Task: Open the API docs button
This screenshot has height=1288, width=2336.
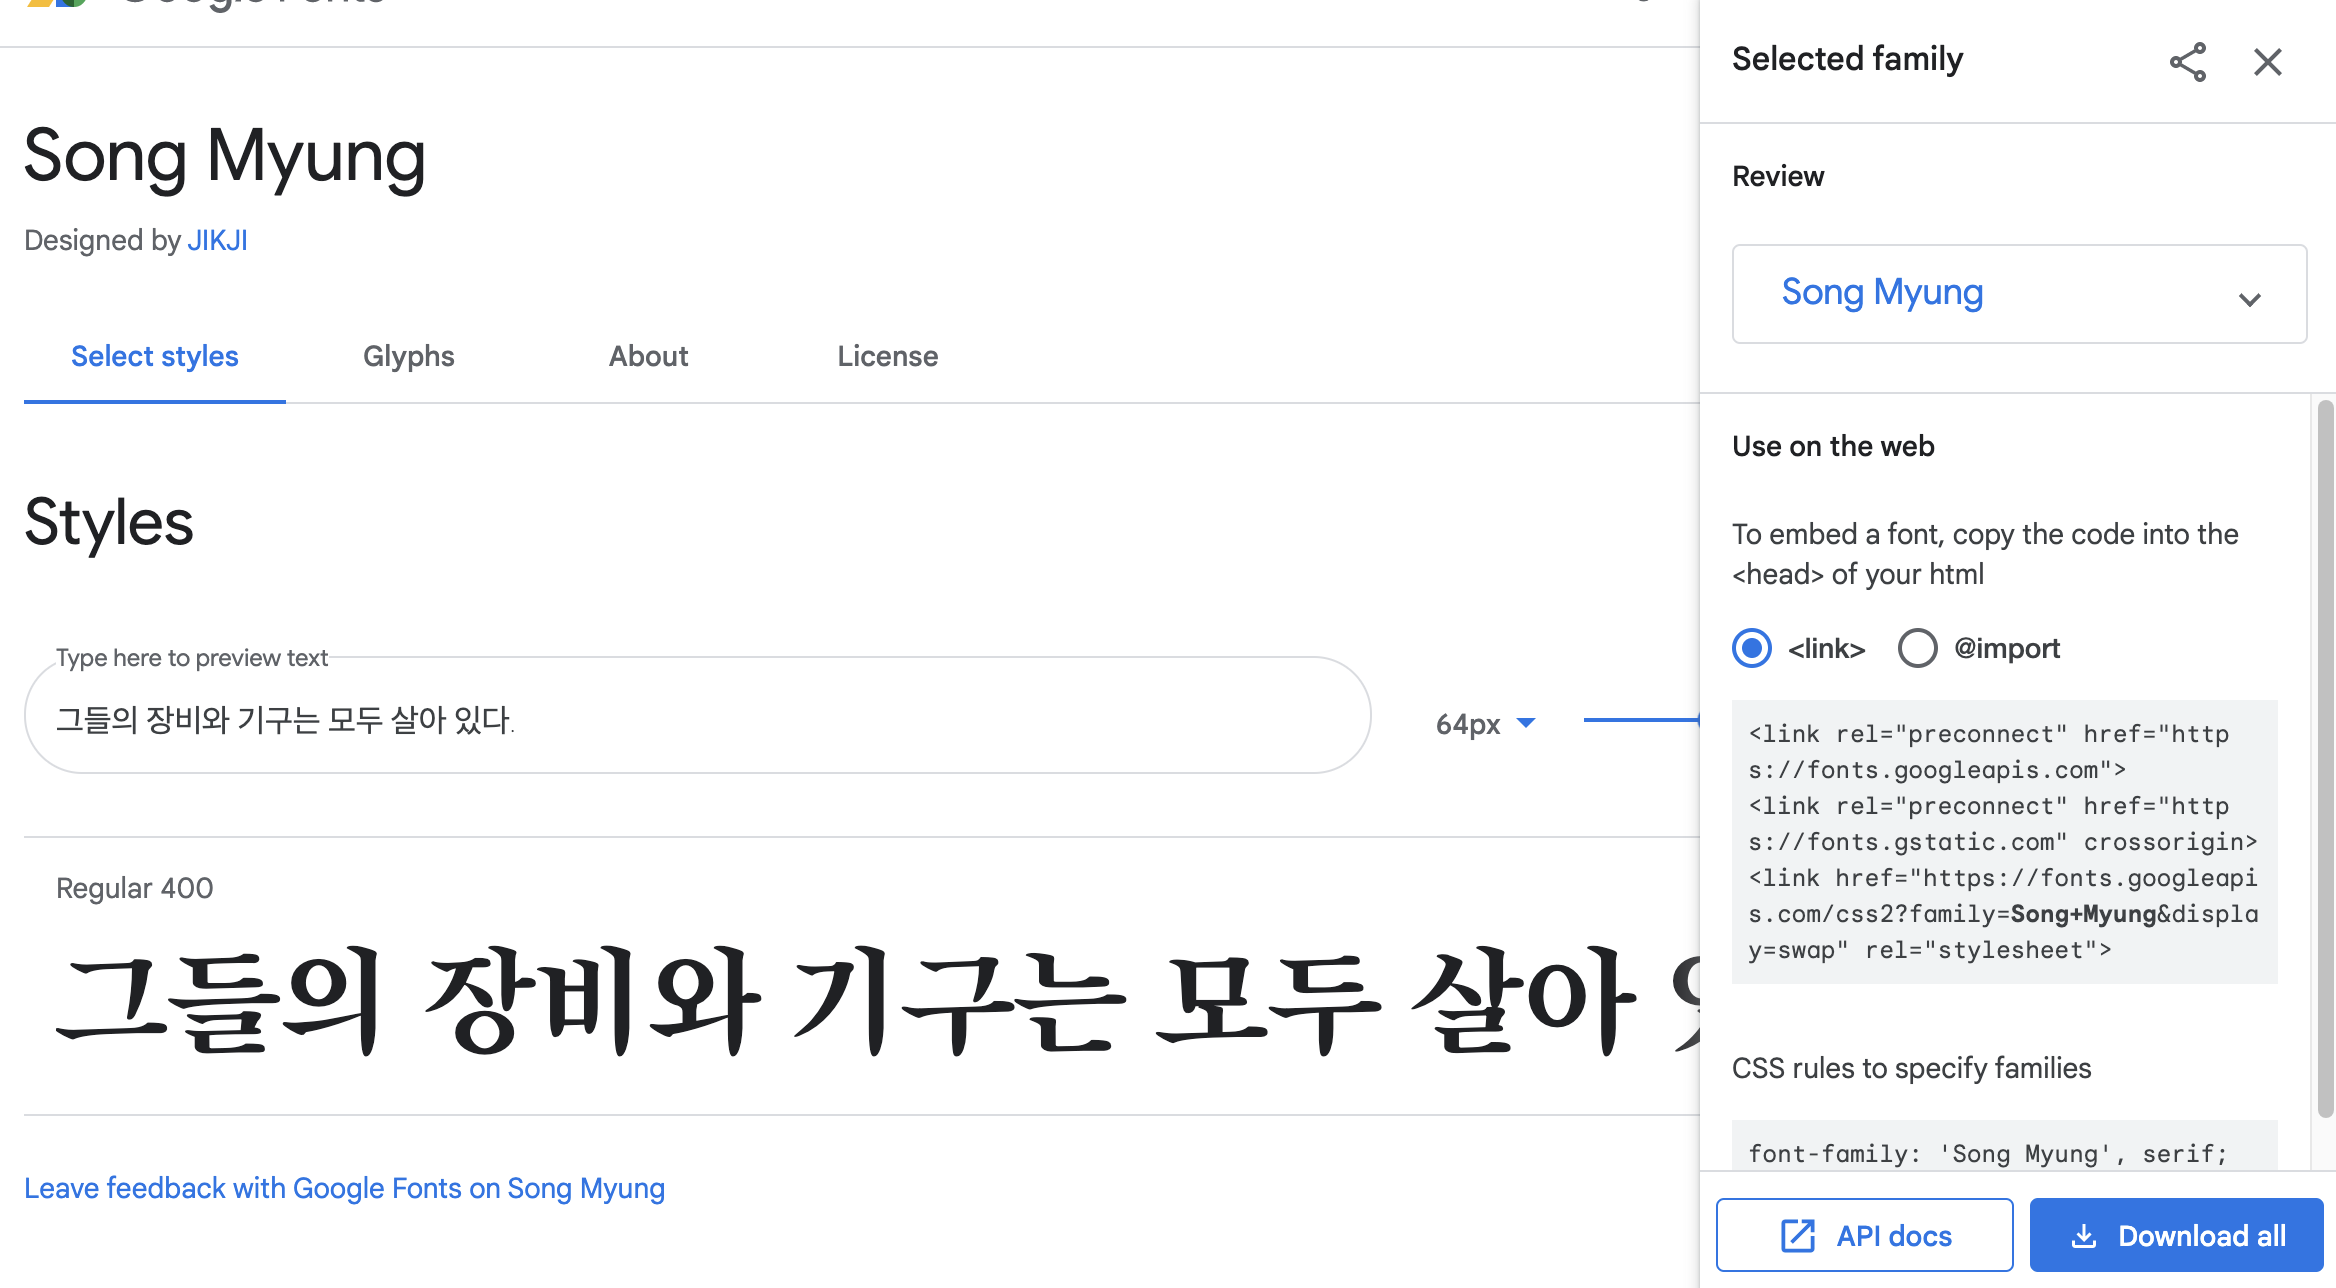Action: point(1865,1235)
